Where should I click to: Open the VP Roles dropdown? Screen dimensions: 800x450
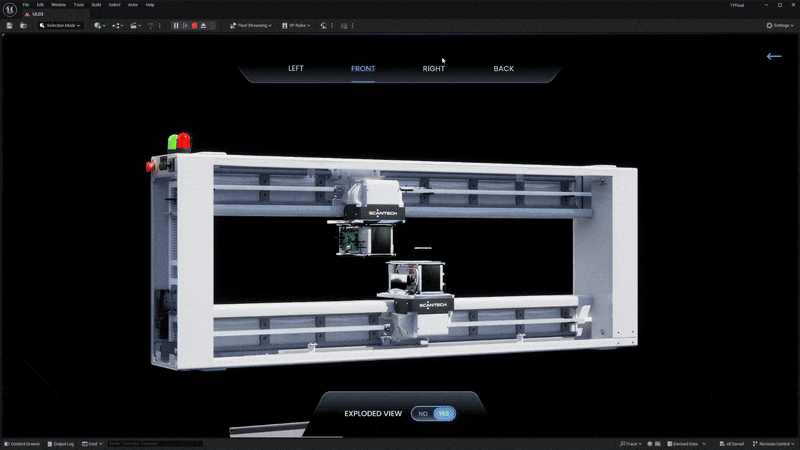click(296, 25)
